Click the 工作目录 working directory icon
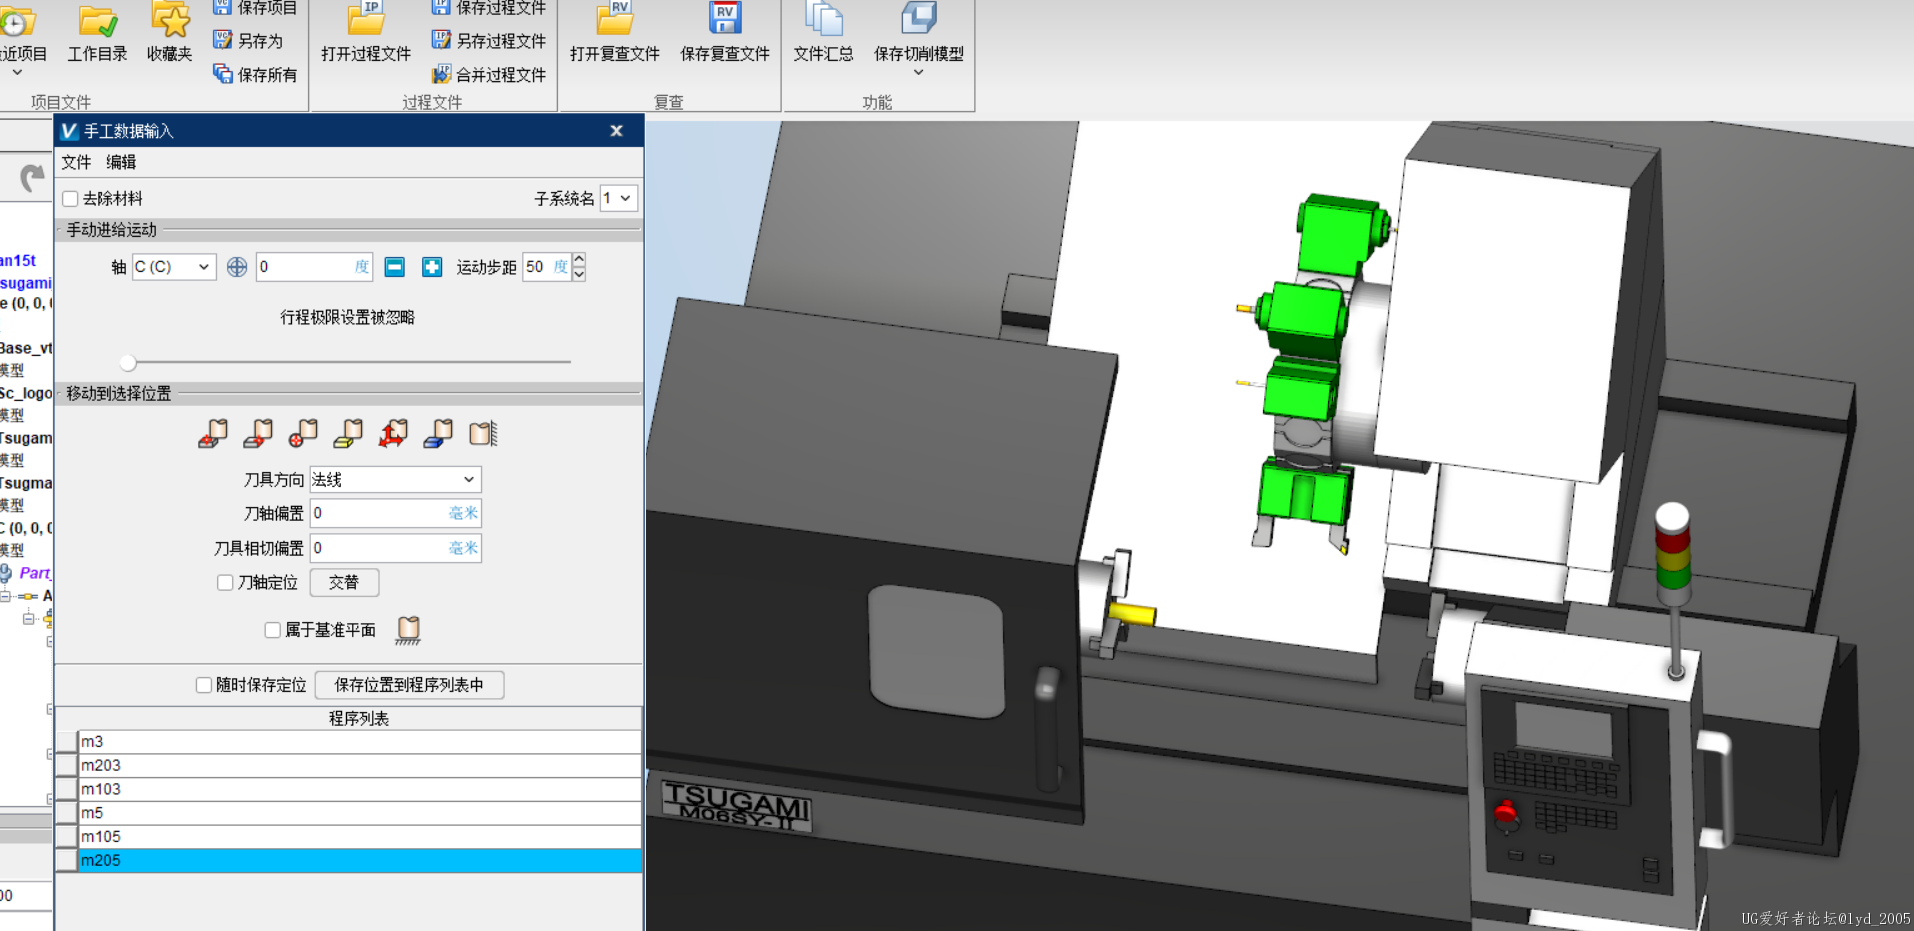1914x931 pixels. tap(97, 33)
